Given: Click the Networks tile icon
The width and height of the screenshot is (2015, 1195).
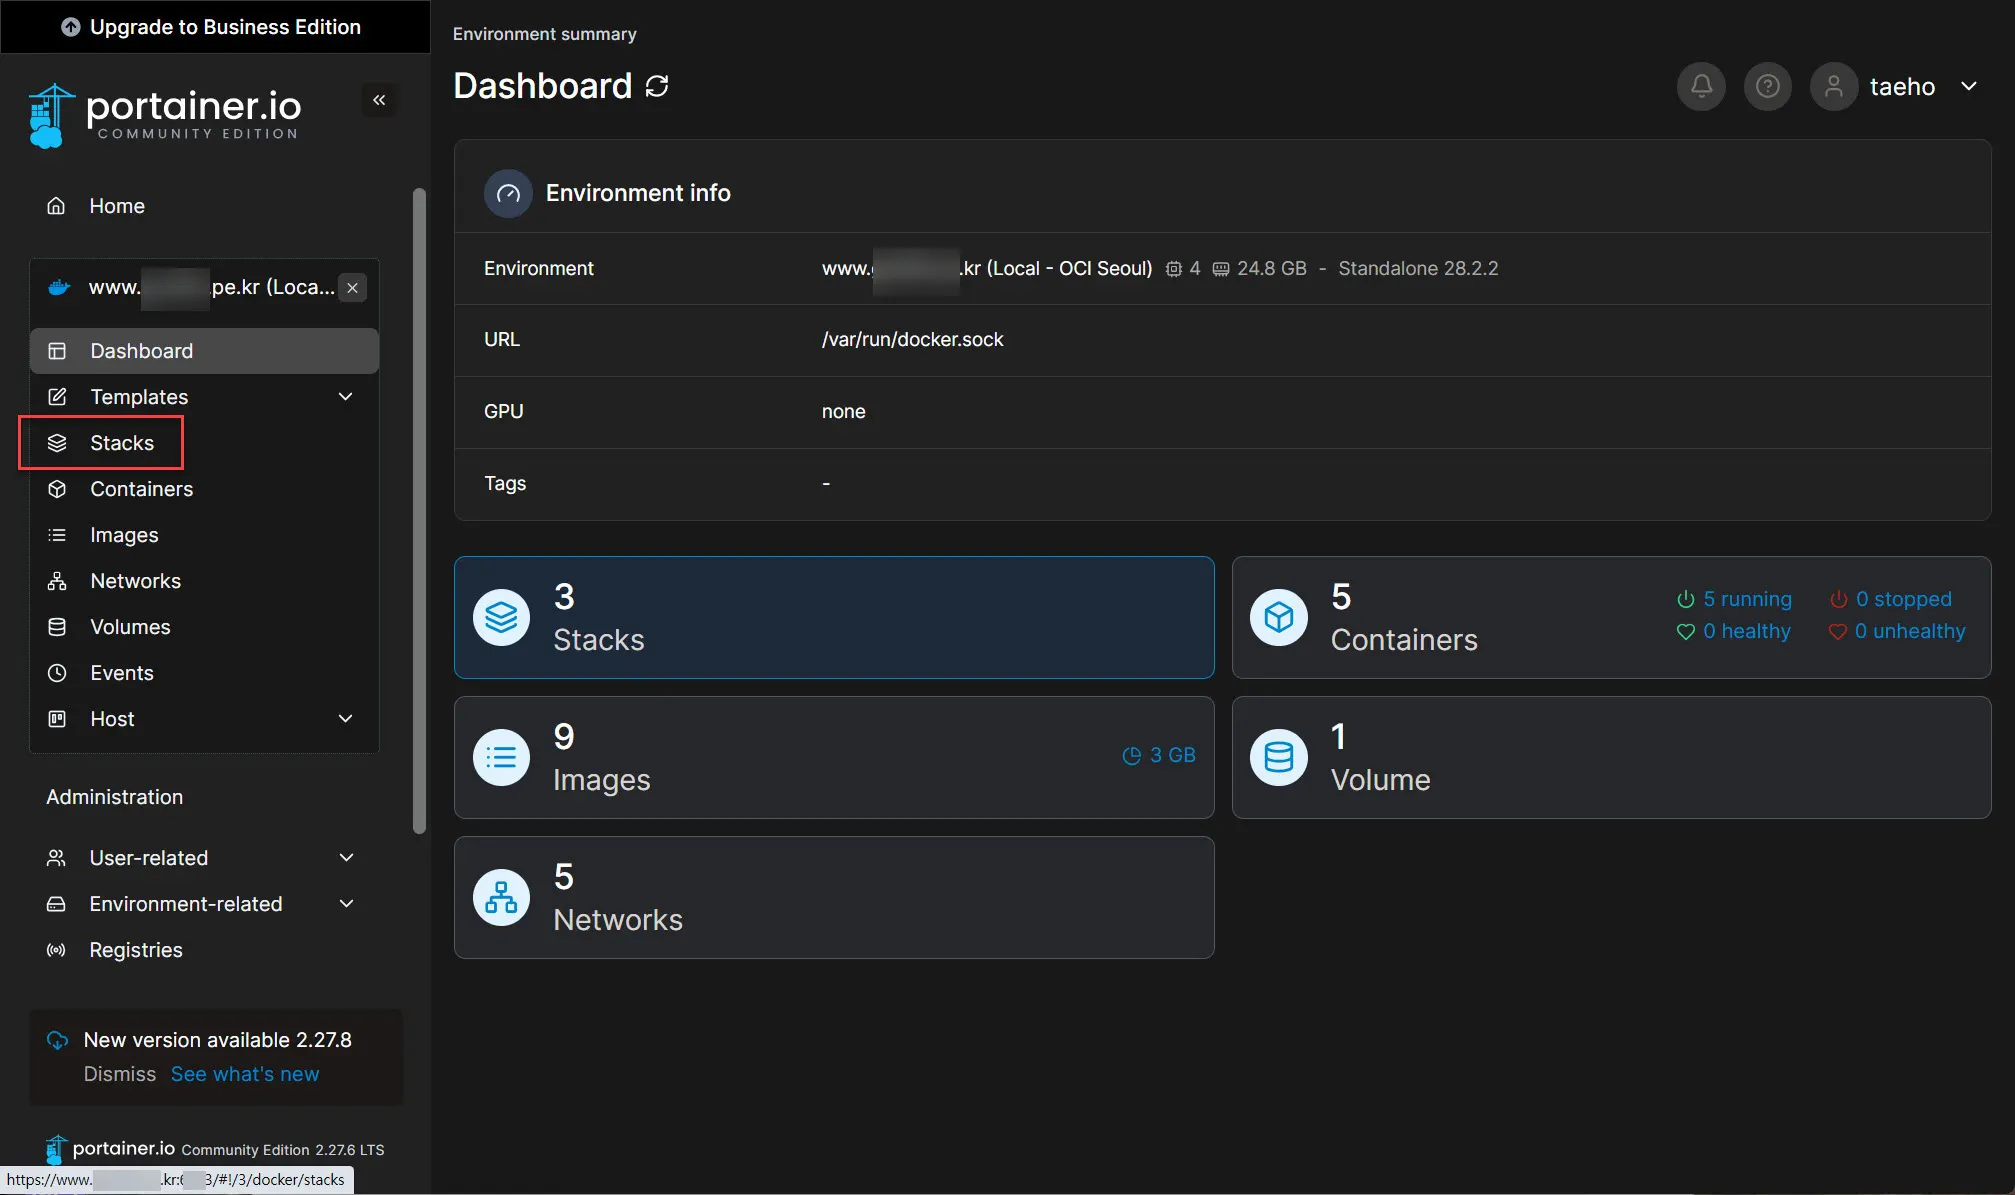Looking at the screenshot, I should [501, 898].
